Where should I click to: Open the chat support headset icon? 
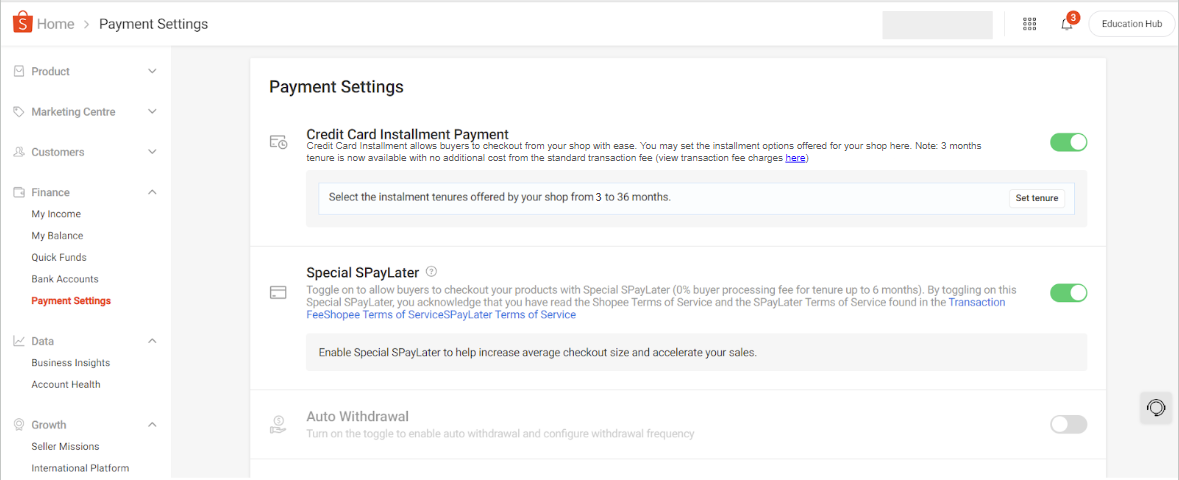1156,408
